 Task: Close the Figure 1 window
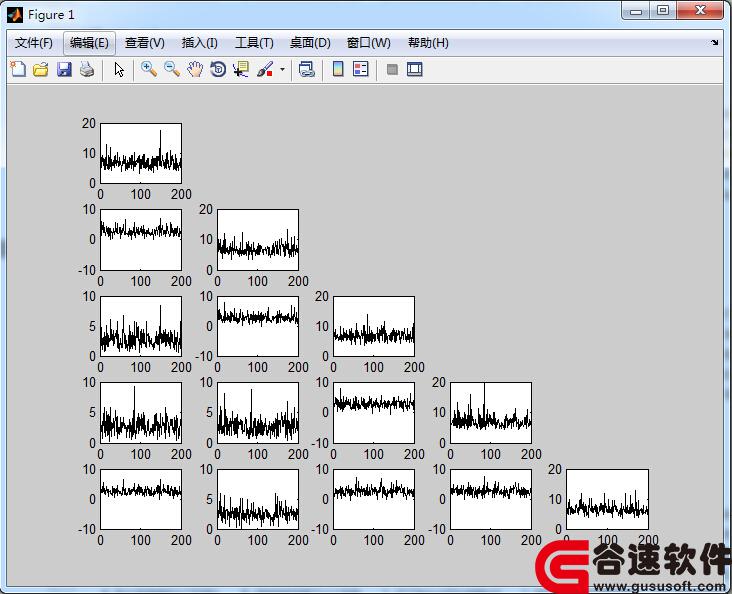click(700, 10)
